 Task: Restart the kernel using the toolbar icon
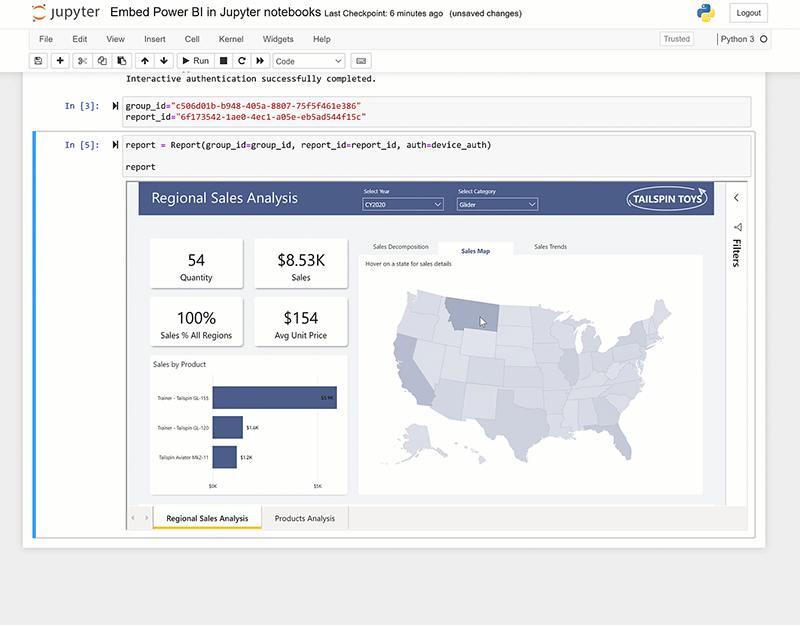coord(242,61)
